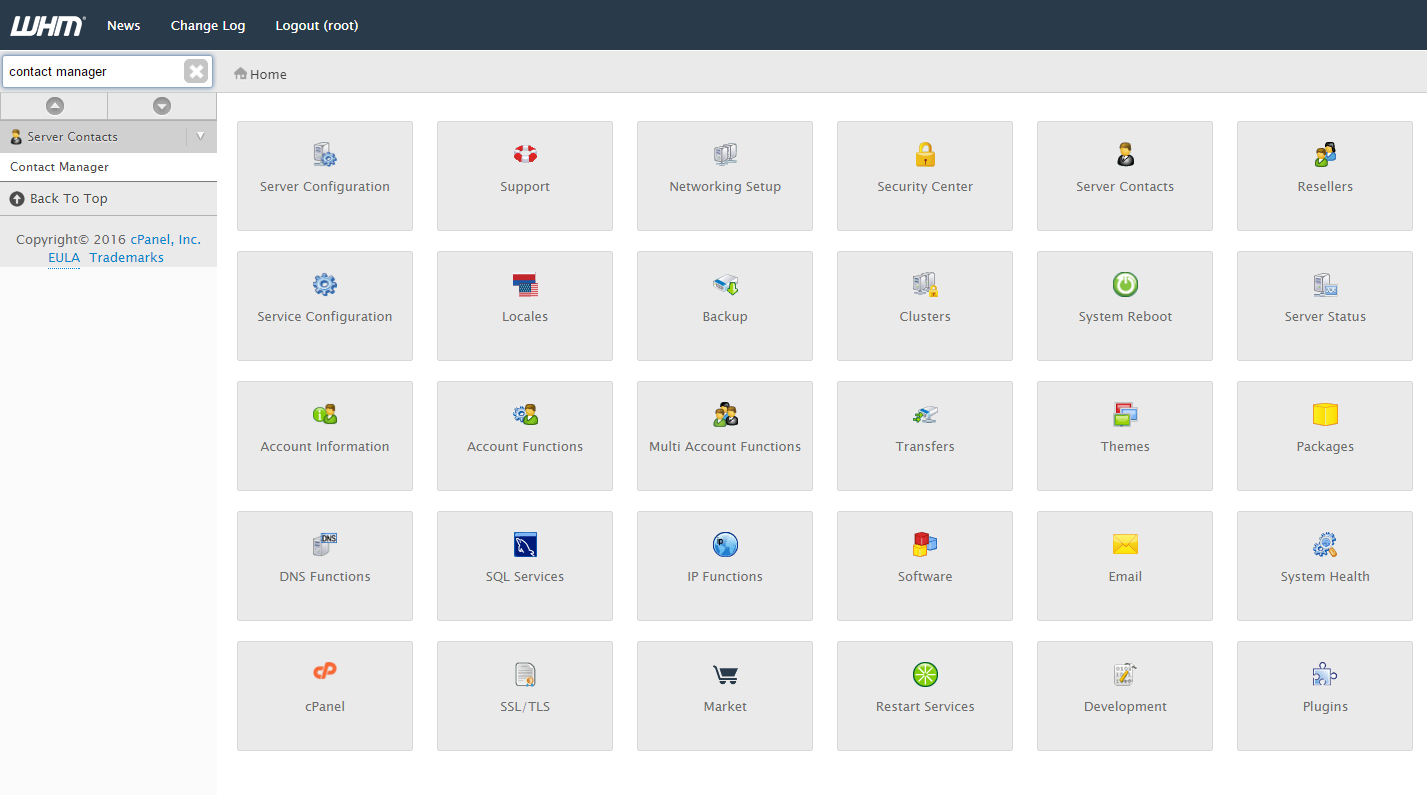Screen dimensions: 1427x795
Task: Open the Email envelope icon
Action: pyautogui.click(x=1125, y=545)
